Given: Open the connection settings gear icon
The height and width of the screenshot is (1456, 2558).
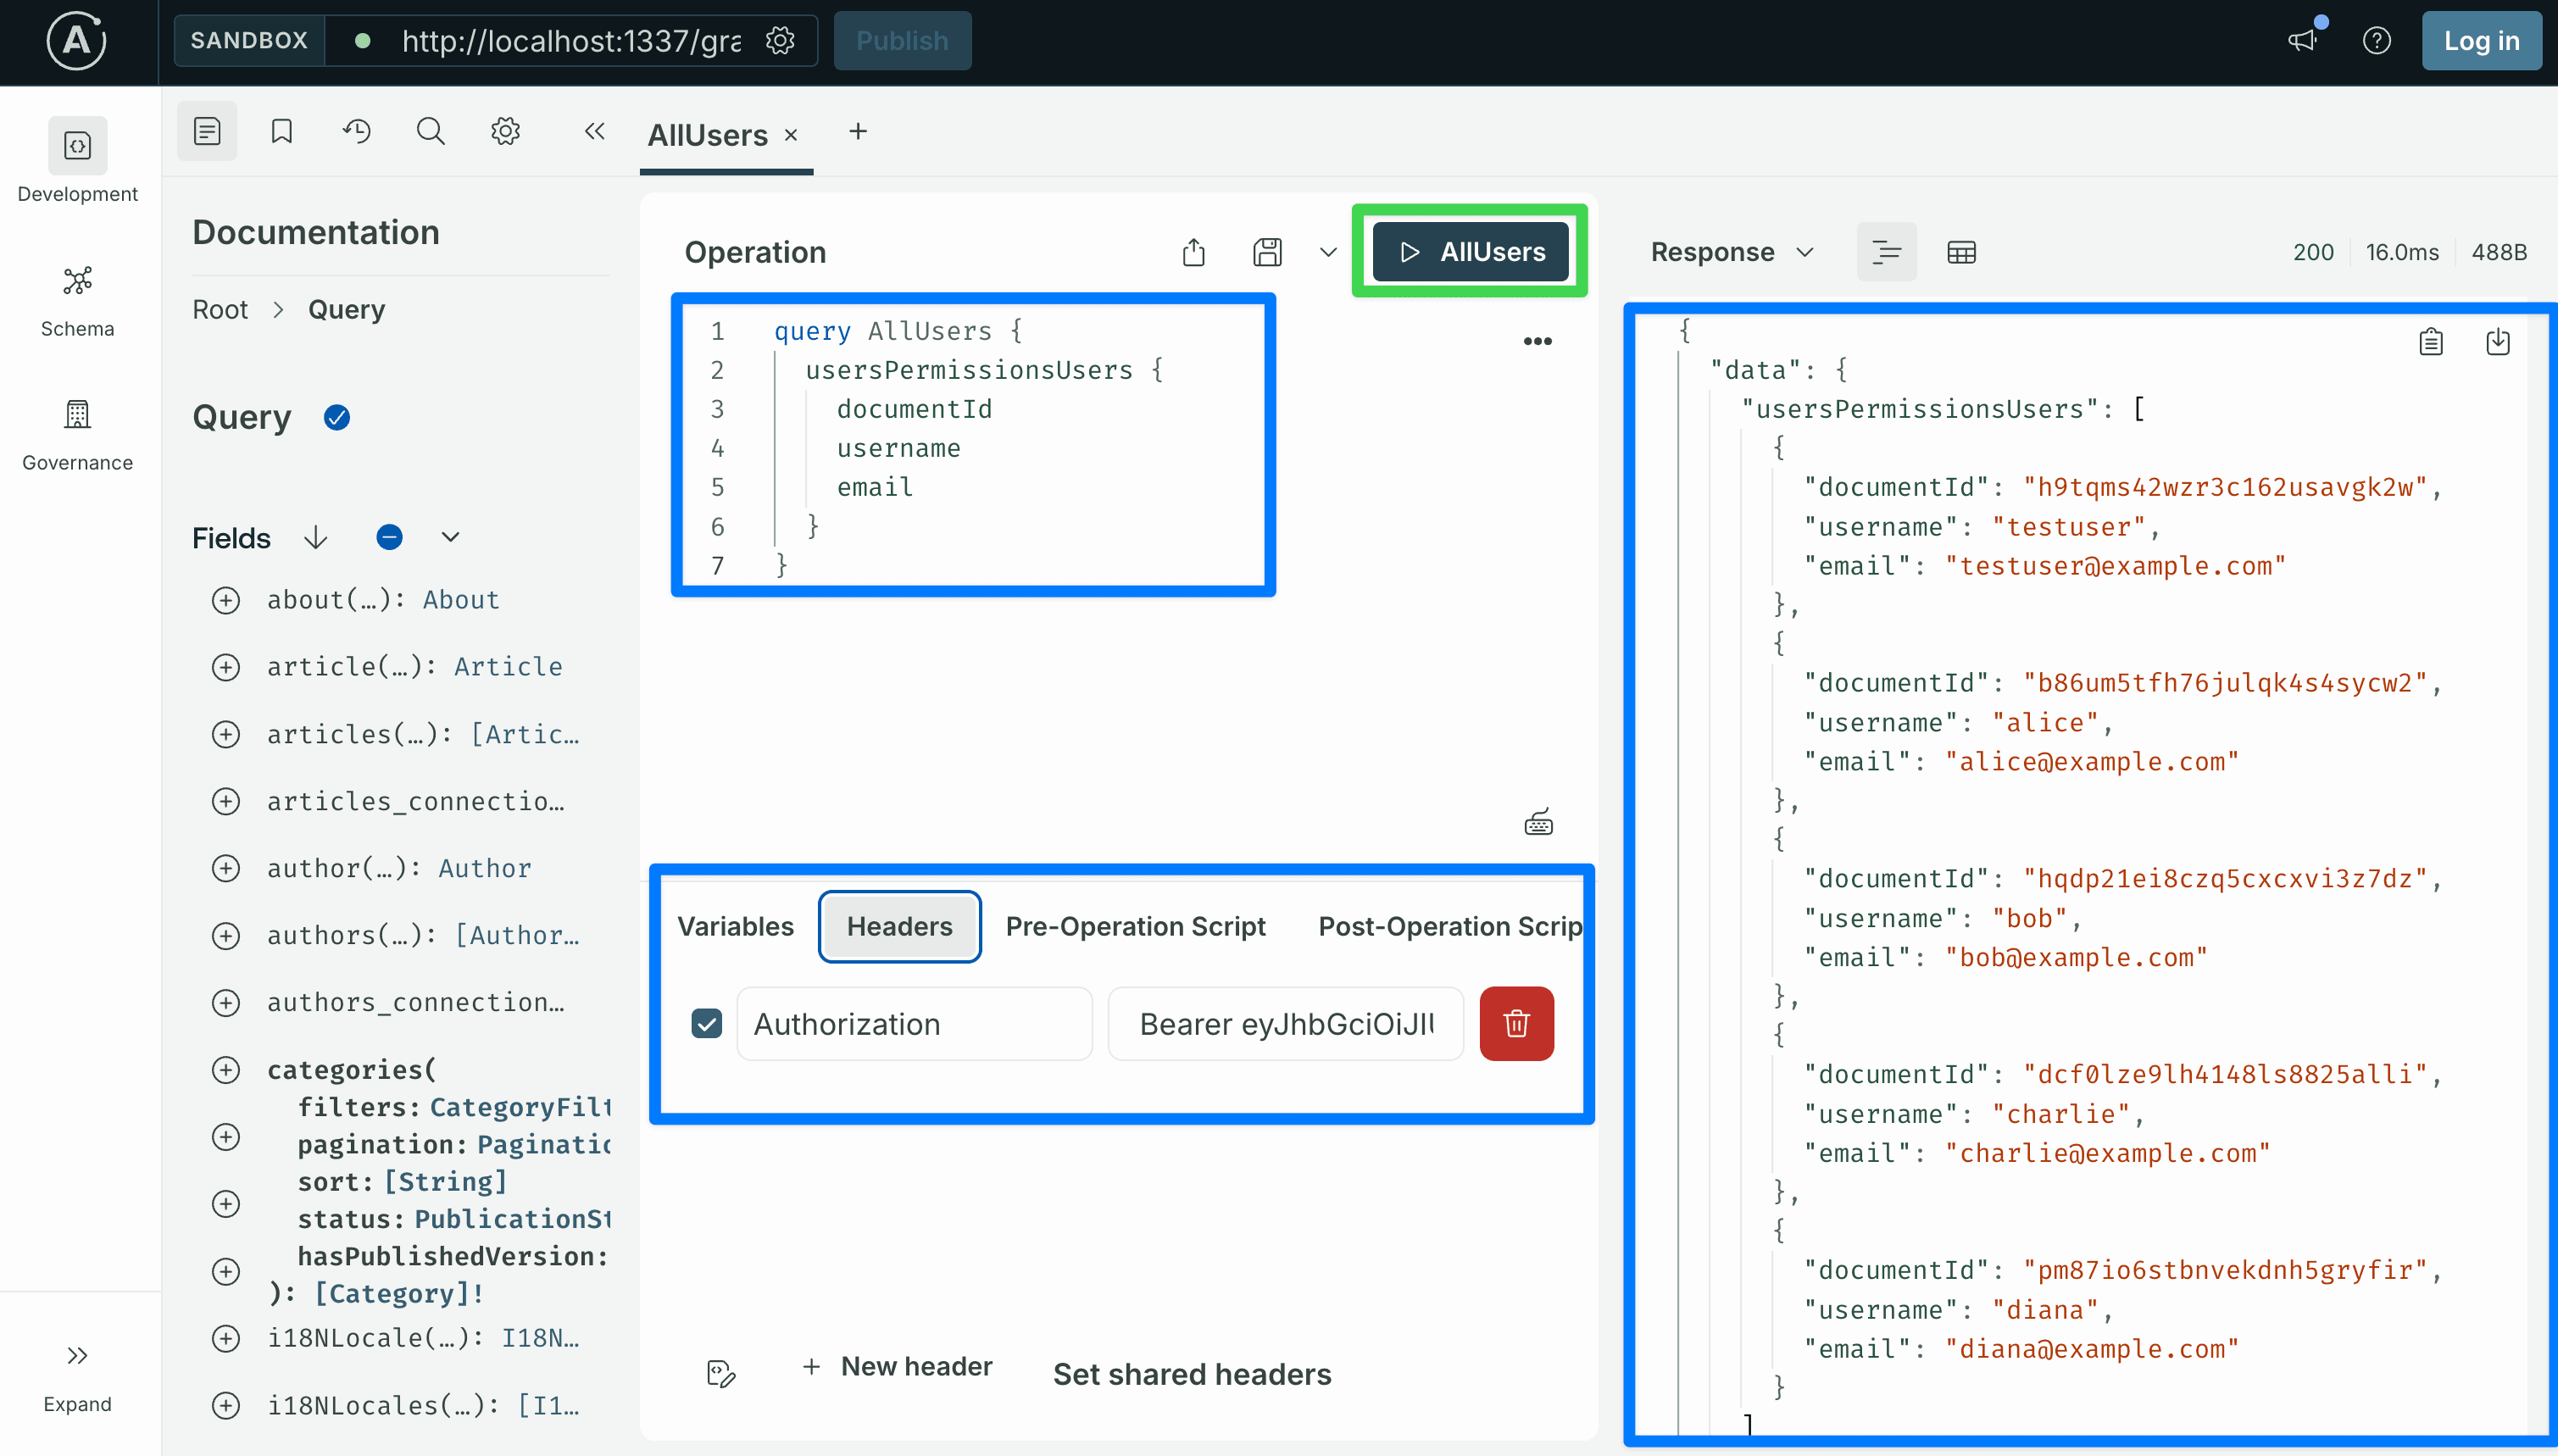Looking at the screenshot, I should point(780,41).
